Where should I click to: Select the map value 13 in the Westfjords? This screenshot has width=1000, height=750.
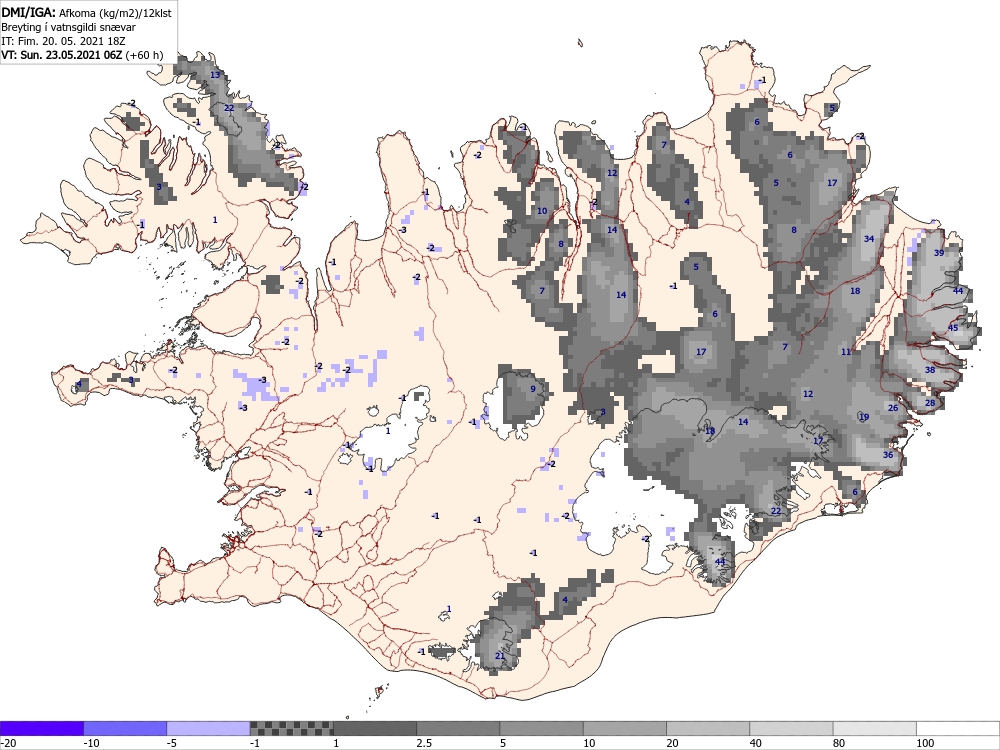click(215, 75)
